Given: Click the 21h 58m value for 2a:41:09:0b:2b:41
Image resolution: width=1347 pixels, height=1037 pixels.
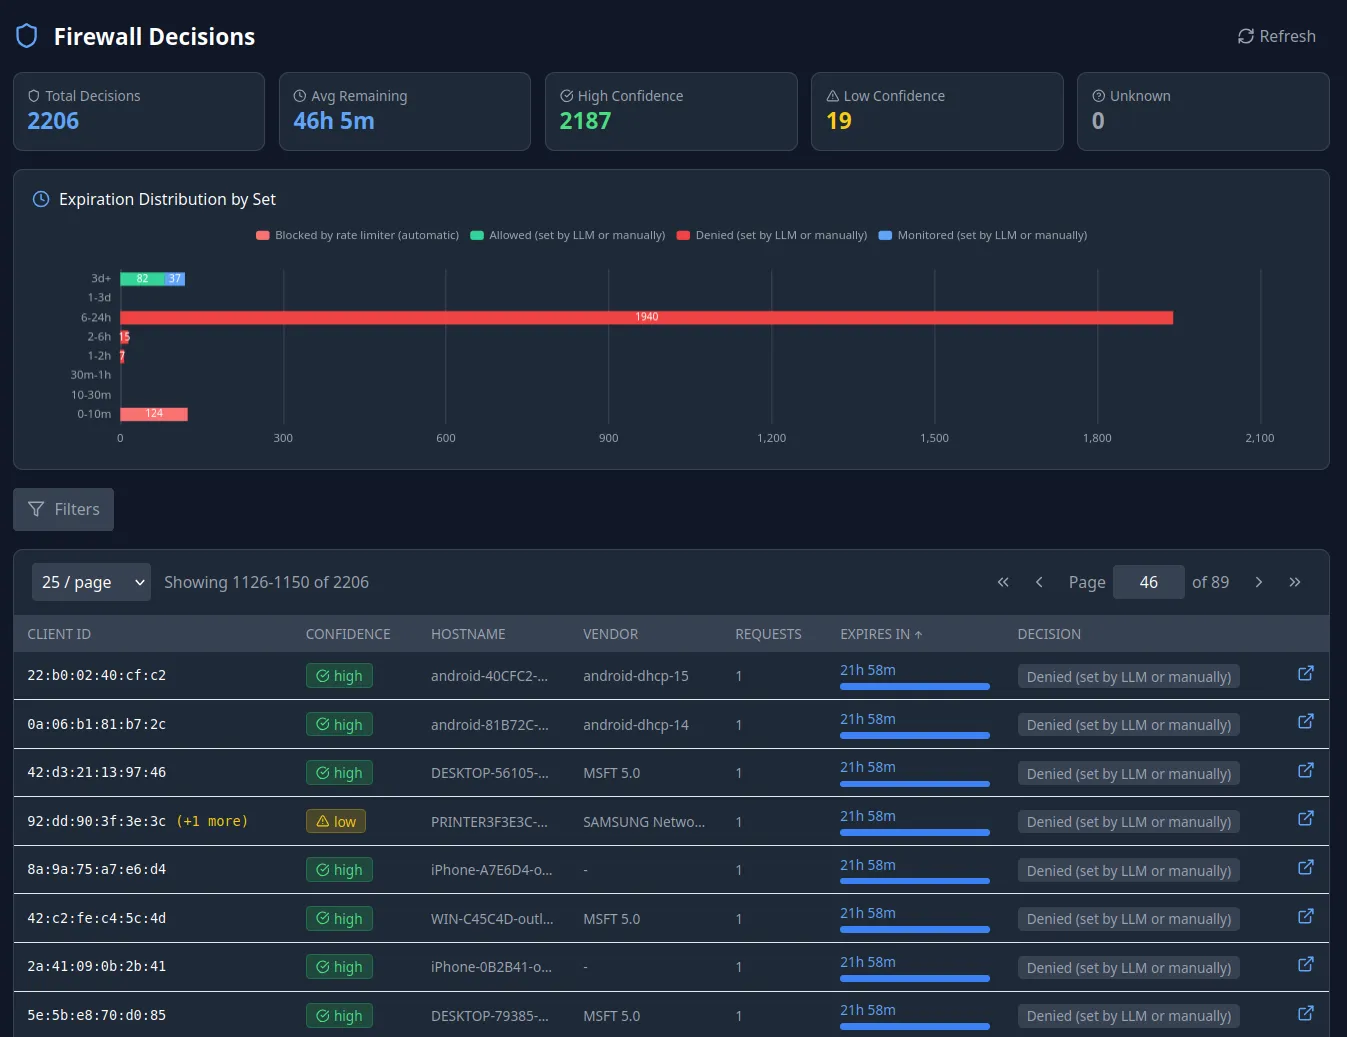Looking at the screenshot, I should pos(868,962).
